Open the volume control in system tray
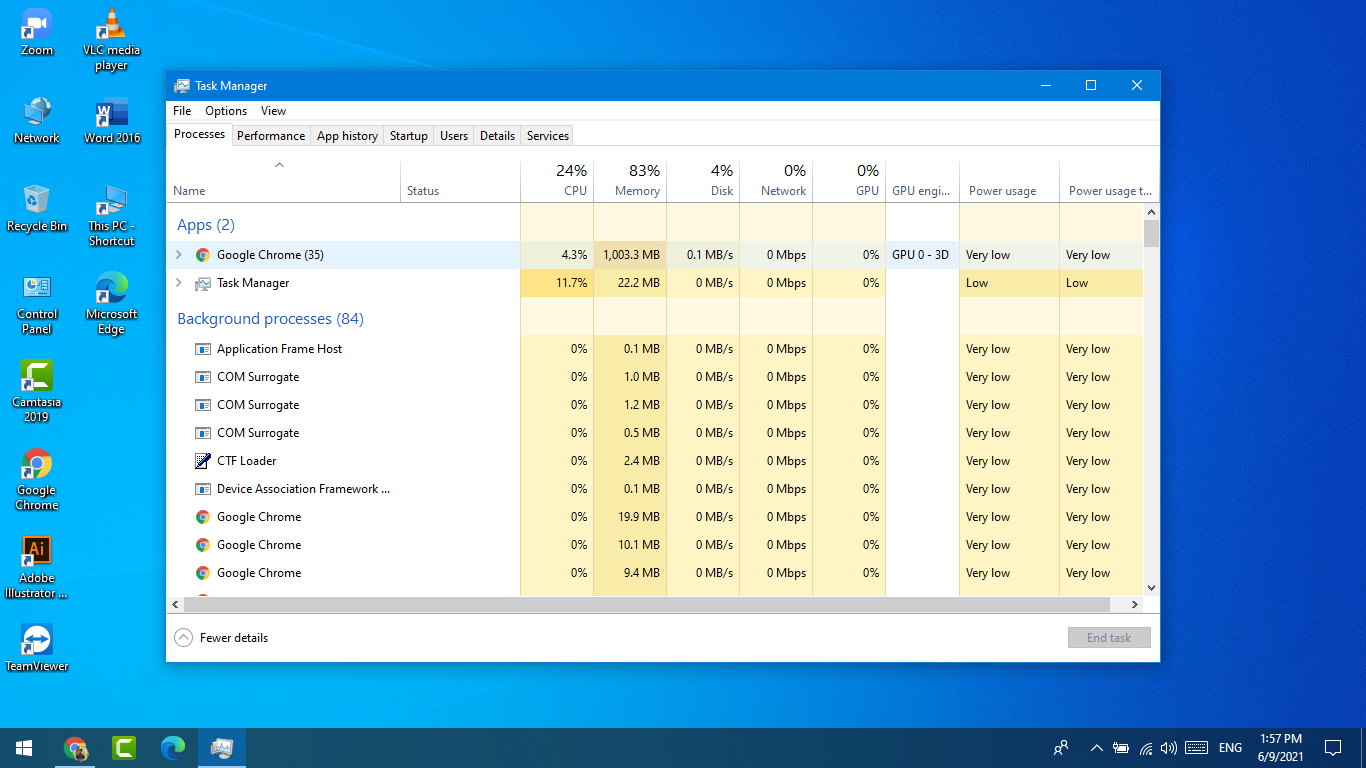 click(1168, 747)
